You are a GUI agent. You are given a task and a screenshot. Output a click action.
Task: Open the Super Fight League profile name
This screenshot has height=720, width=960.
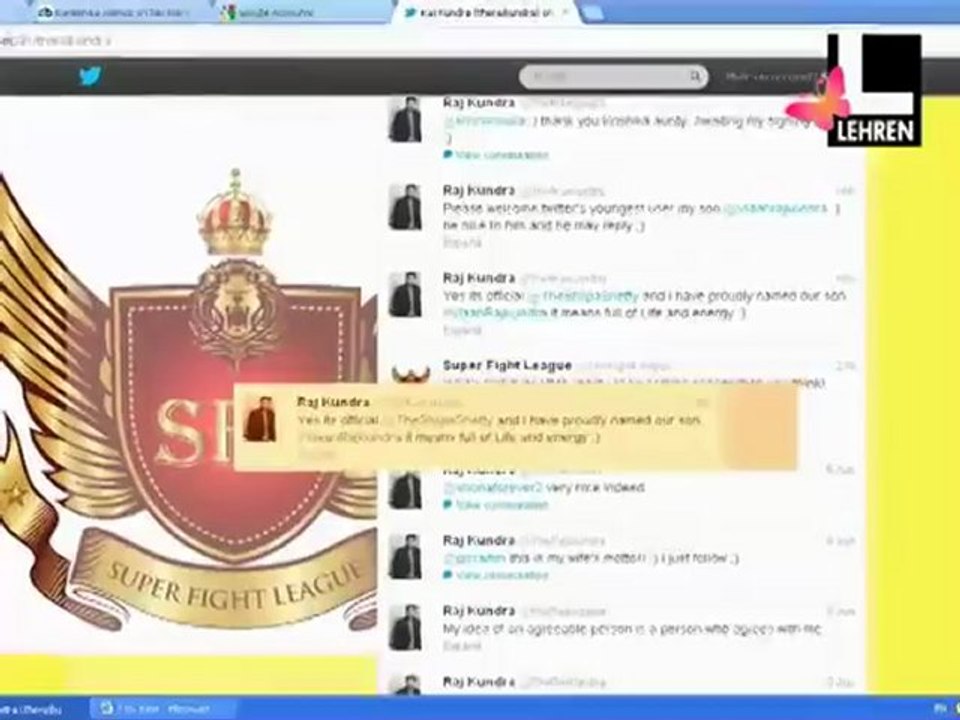(x=507, y=366)
